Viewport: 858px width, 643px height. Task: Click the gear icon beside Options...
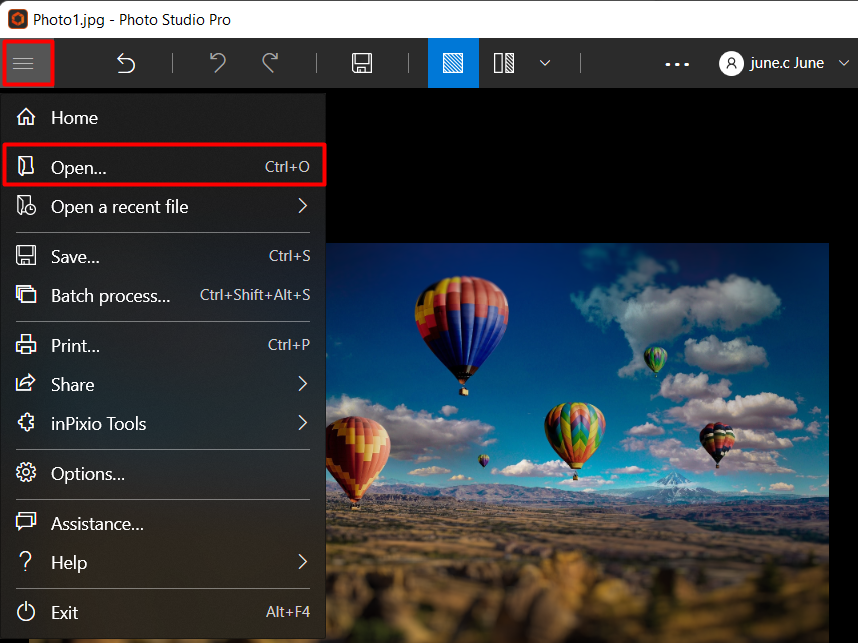(x=26, y=472)
